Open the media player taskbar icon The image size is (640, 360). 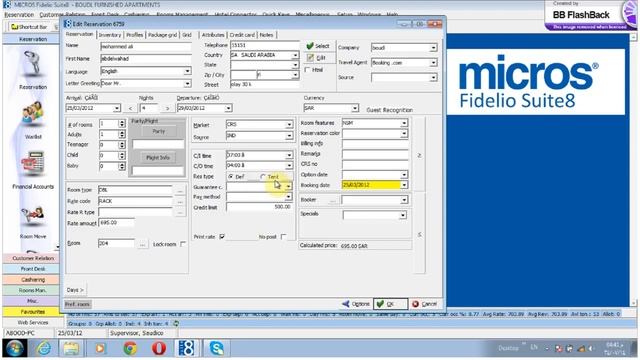[x=100, y=349]
